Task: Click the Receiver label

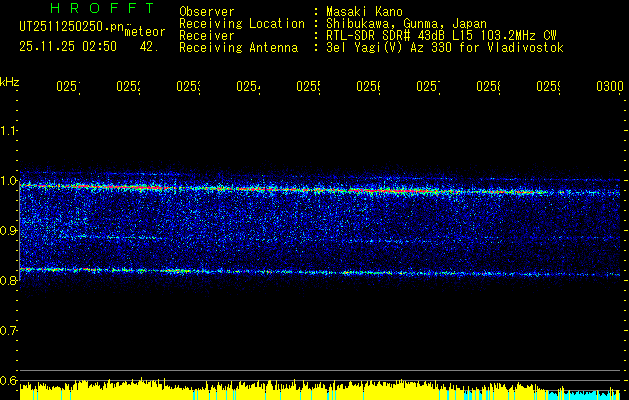Action: click(x=207, y=36)
